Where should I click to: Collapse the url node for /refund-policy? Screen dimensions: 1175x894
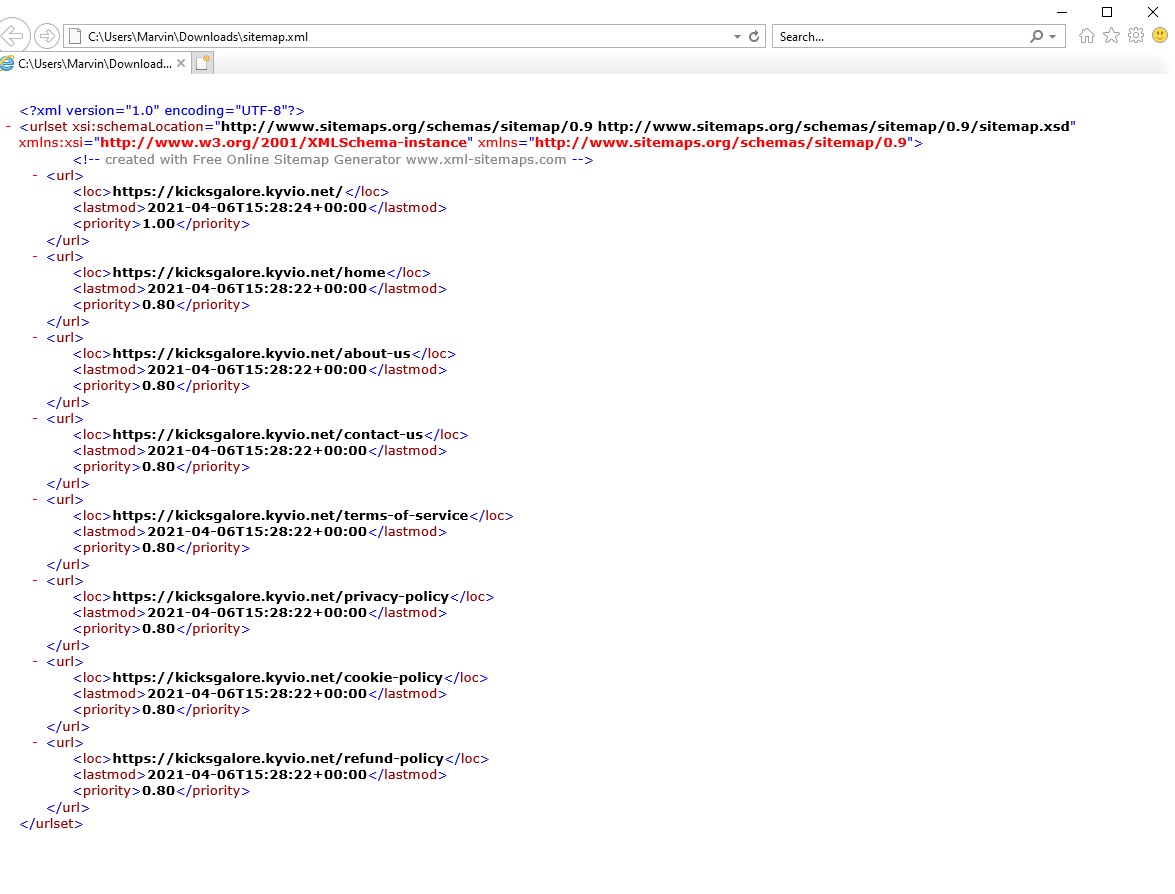click(x=35, y=742)
